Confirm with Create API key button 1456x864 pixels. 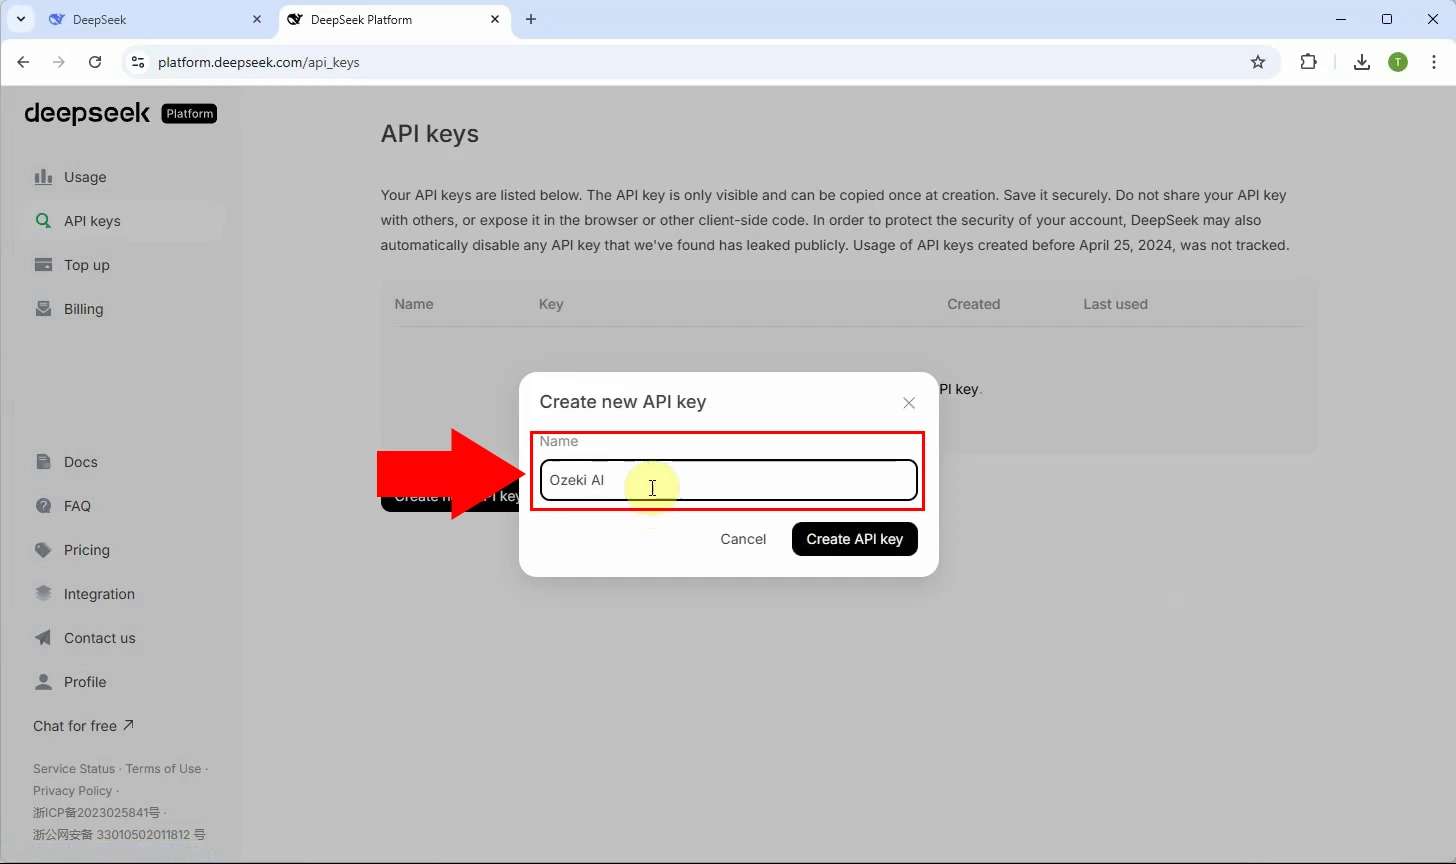coord(854,539)
